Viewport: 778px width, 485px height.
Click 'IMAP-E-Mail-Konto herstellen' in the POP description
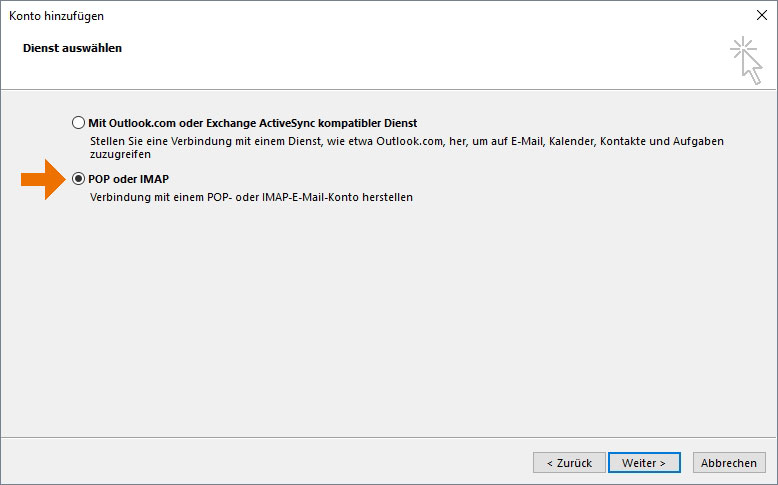(337, 197)
